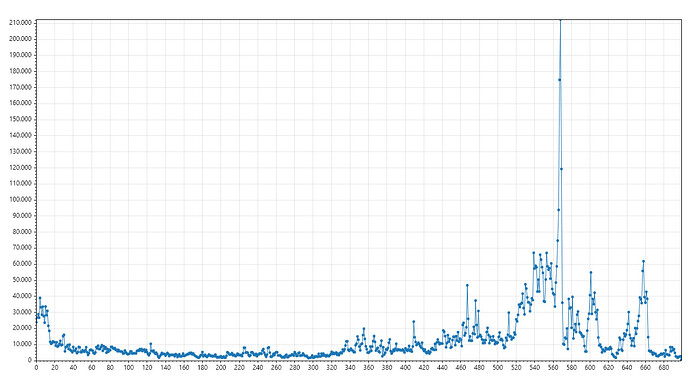The height and width of the screenshot is (383, 690).
Task: Click the 600 x-axis label
Action: (589, 368)
